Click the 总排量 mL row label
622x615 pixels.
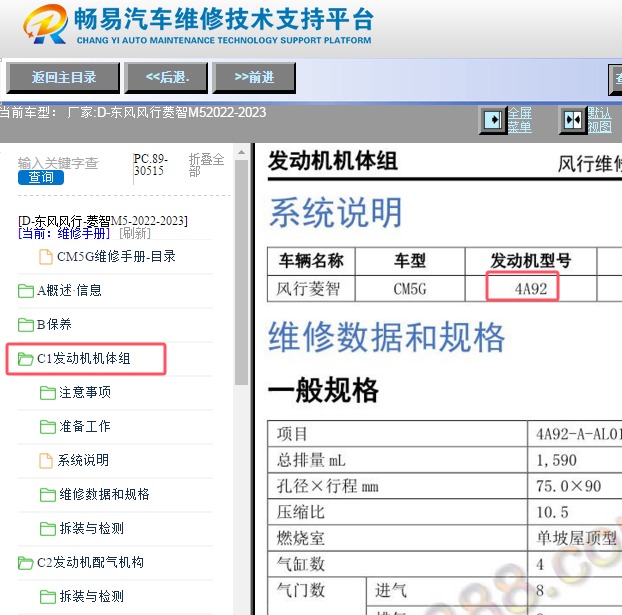[311, 460]
